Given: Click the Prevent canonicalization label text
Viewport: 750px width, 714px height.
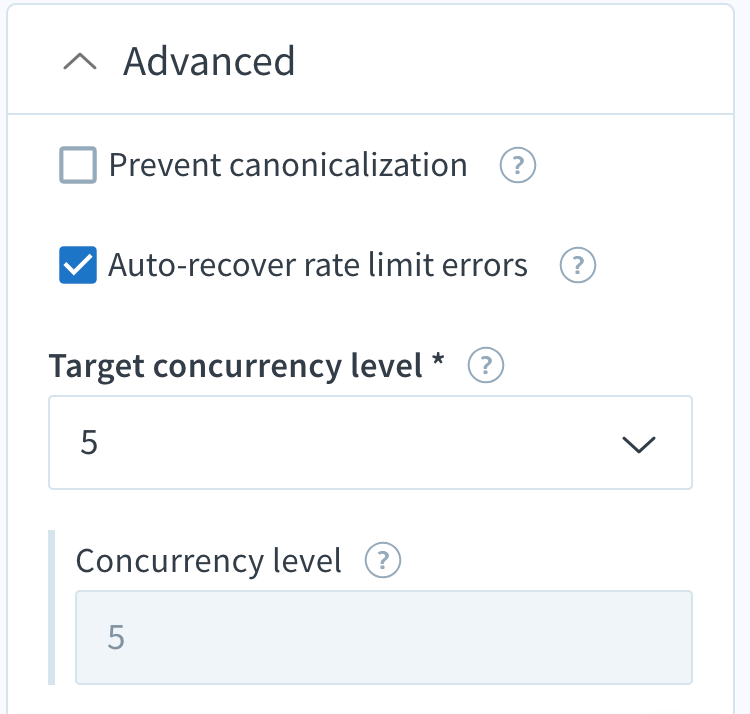Looking at the screenshot, I should point(288,165).
